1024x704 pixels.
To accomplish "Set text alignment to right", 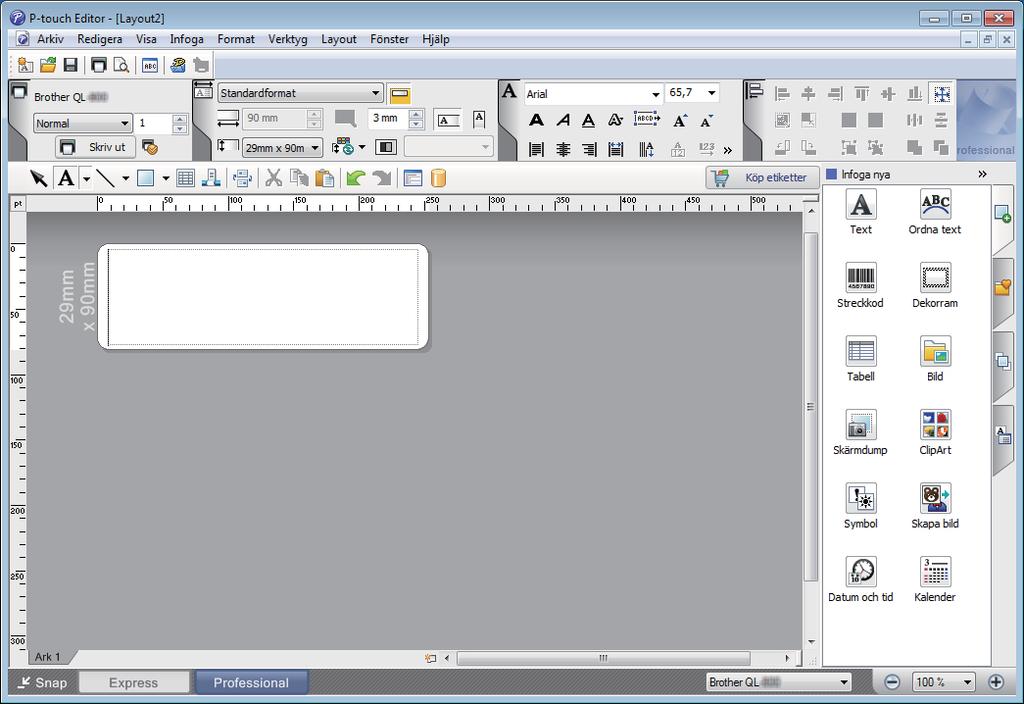I will point(589,150).
